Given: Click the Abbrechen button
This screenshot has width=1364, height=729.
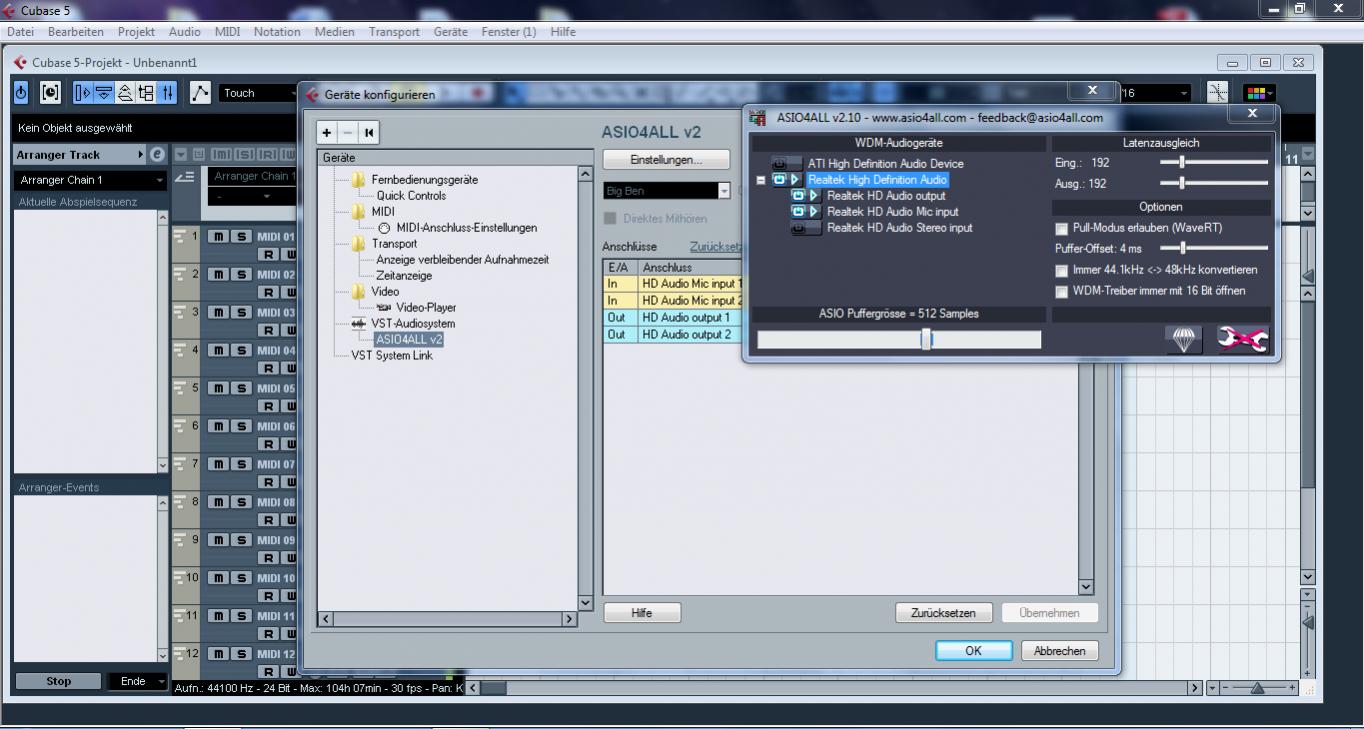Looking at the screenshot, I should [1059, 650].
